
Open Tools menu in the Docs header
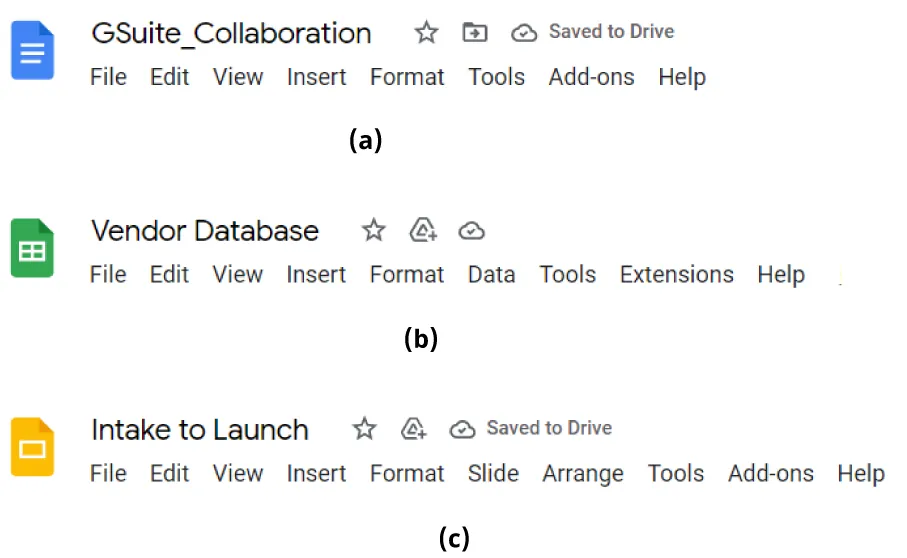[x=496, y=77]
